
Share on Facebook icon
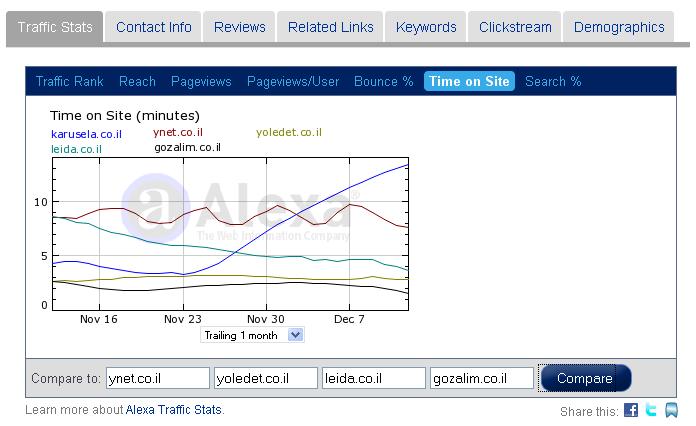[631, 410]
